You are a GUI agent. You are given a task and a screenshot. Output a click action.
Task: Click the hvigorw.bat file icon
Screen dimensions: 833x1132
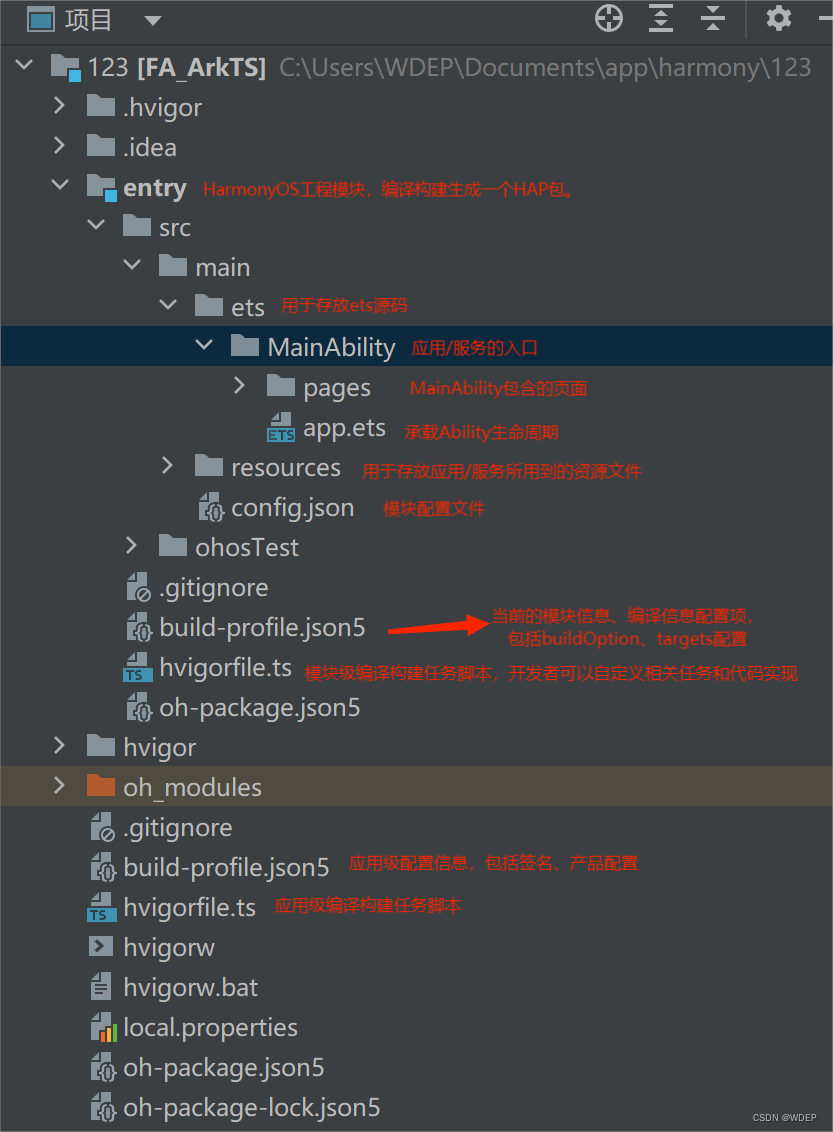click(x=101, y=987)
